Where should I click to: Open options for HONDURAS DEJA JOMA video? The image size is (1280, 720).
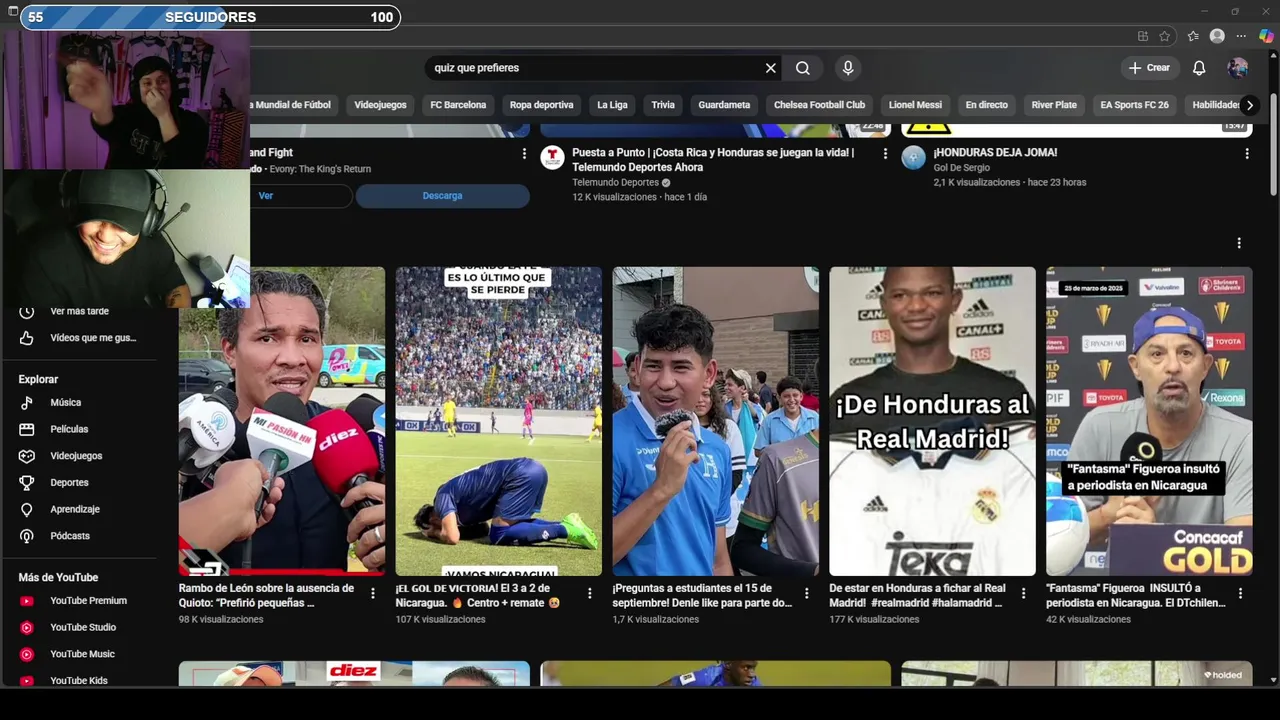point(1246,153)
